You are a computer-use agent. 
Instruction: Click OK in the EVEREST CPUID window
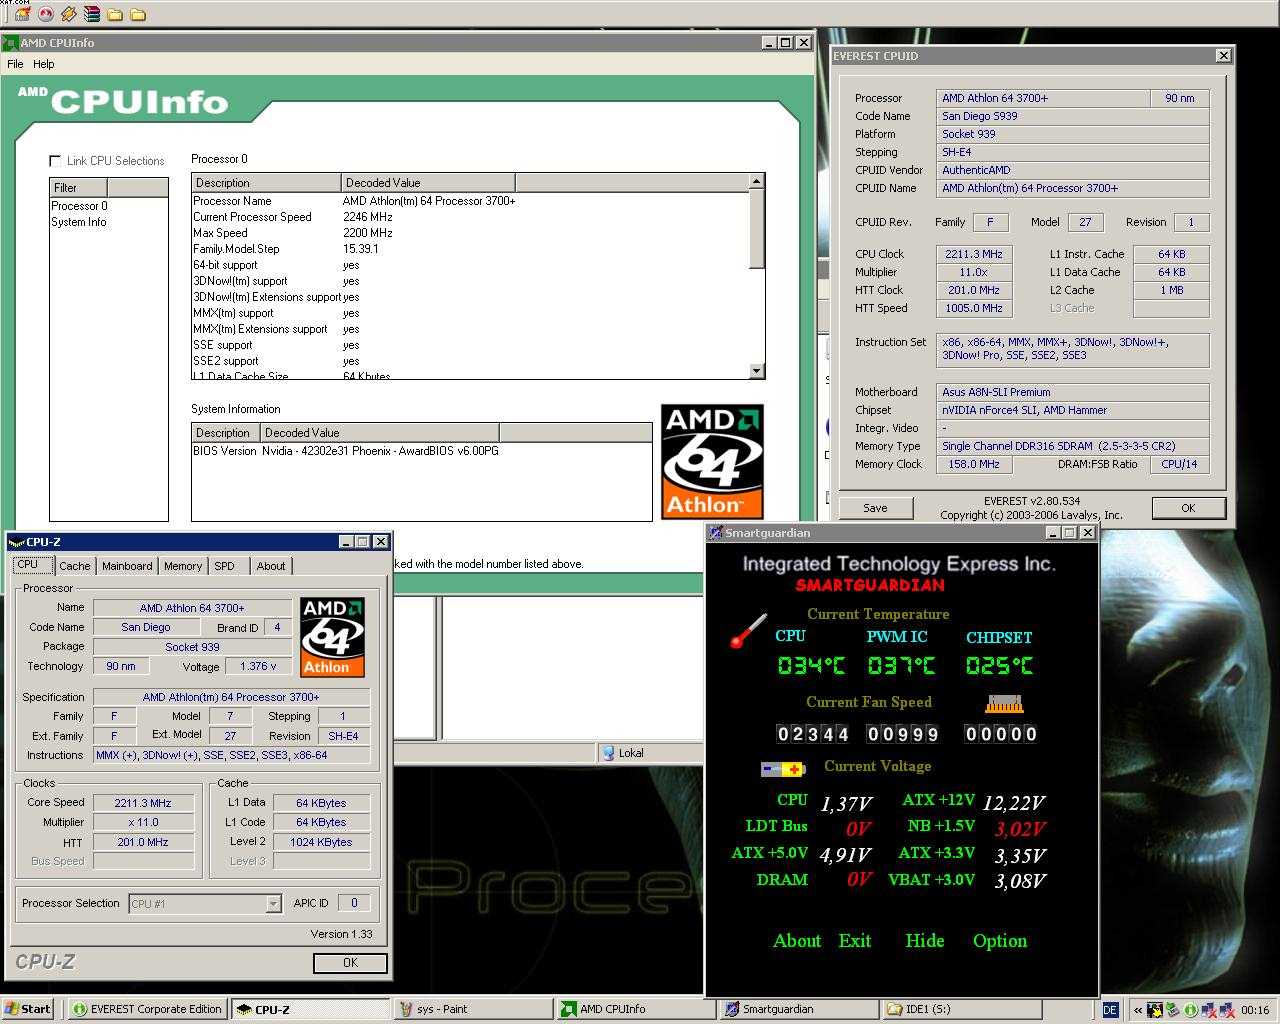(x=1188, y=508)
